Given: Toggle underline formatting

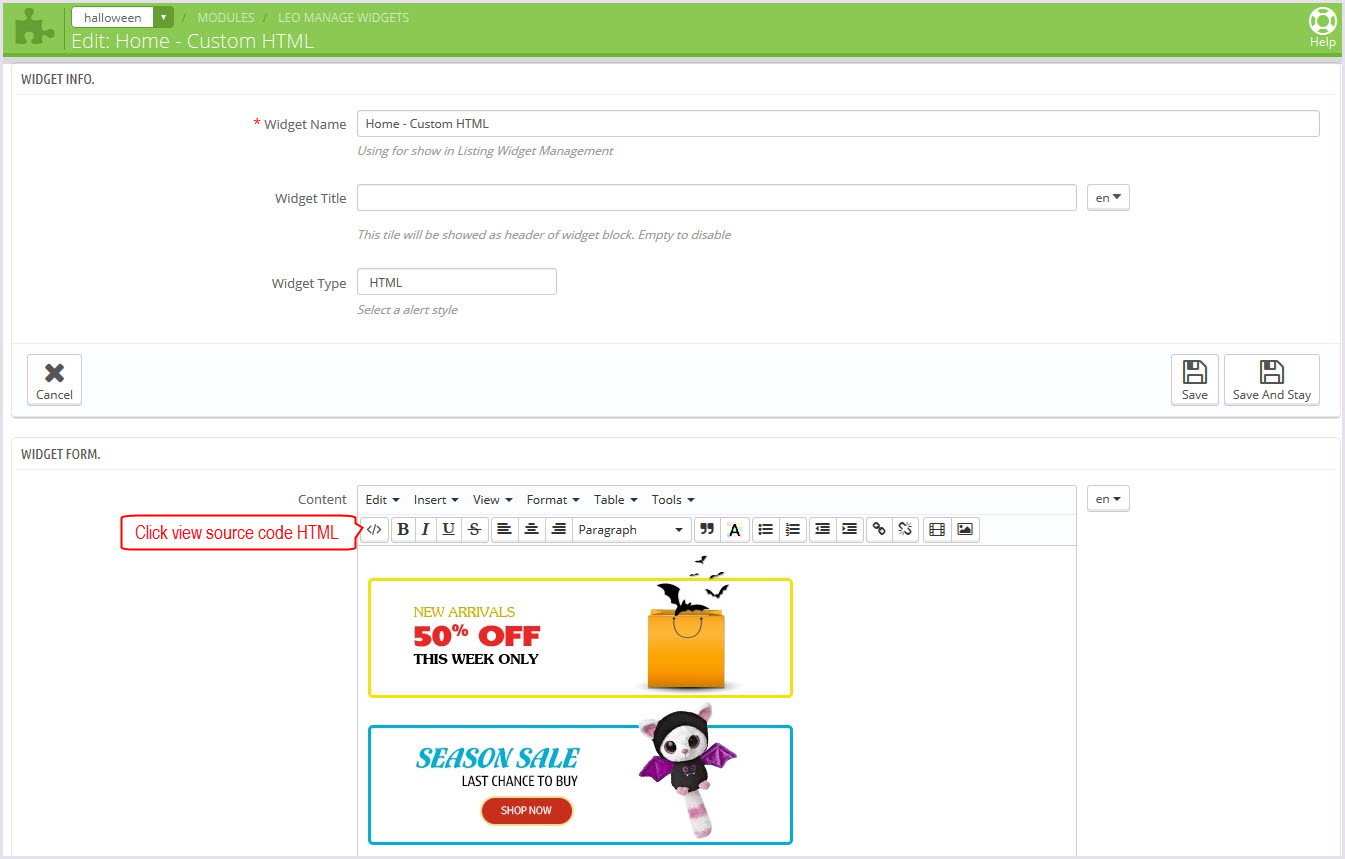Looking at the screenshot, I should [x=449, y=530].
